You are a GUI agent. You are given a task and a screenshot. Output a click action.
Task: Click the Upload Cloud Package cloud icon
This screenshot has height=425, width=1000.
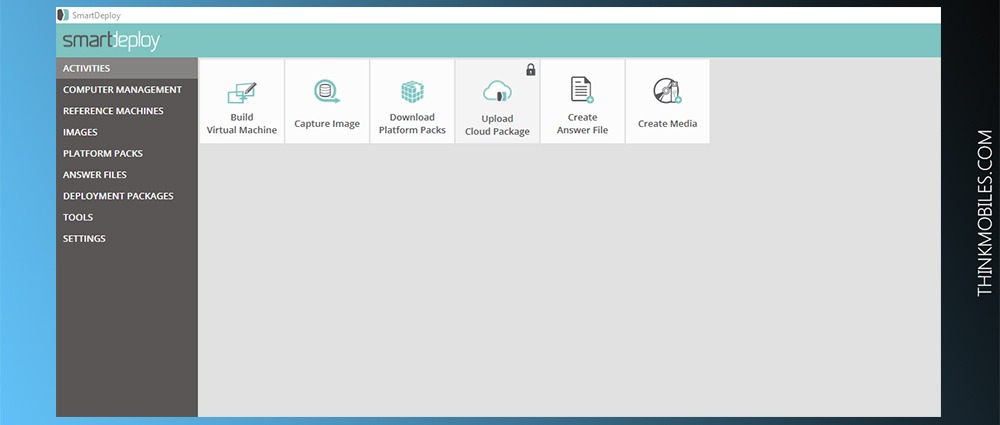pos(497,92)
